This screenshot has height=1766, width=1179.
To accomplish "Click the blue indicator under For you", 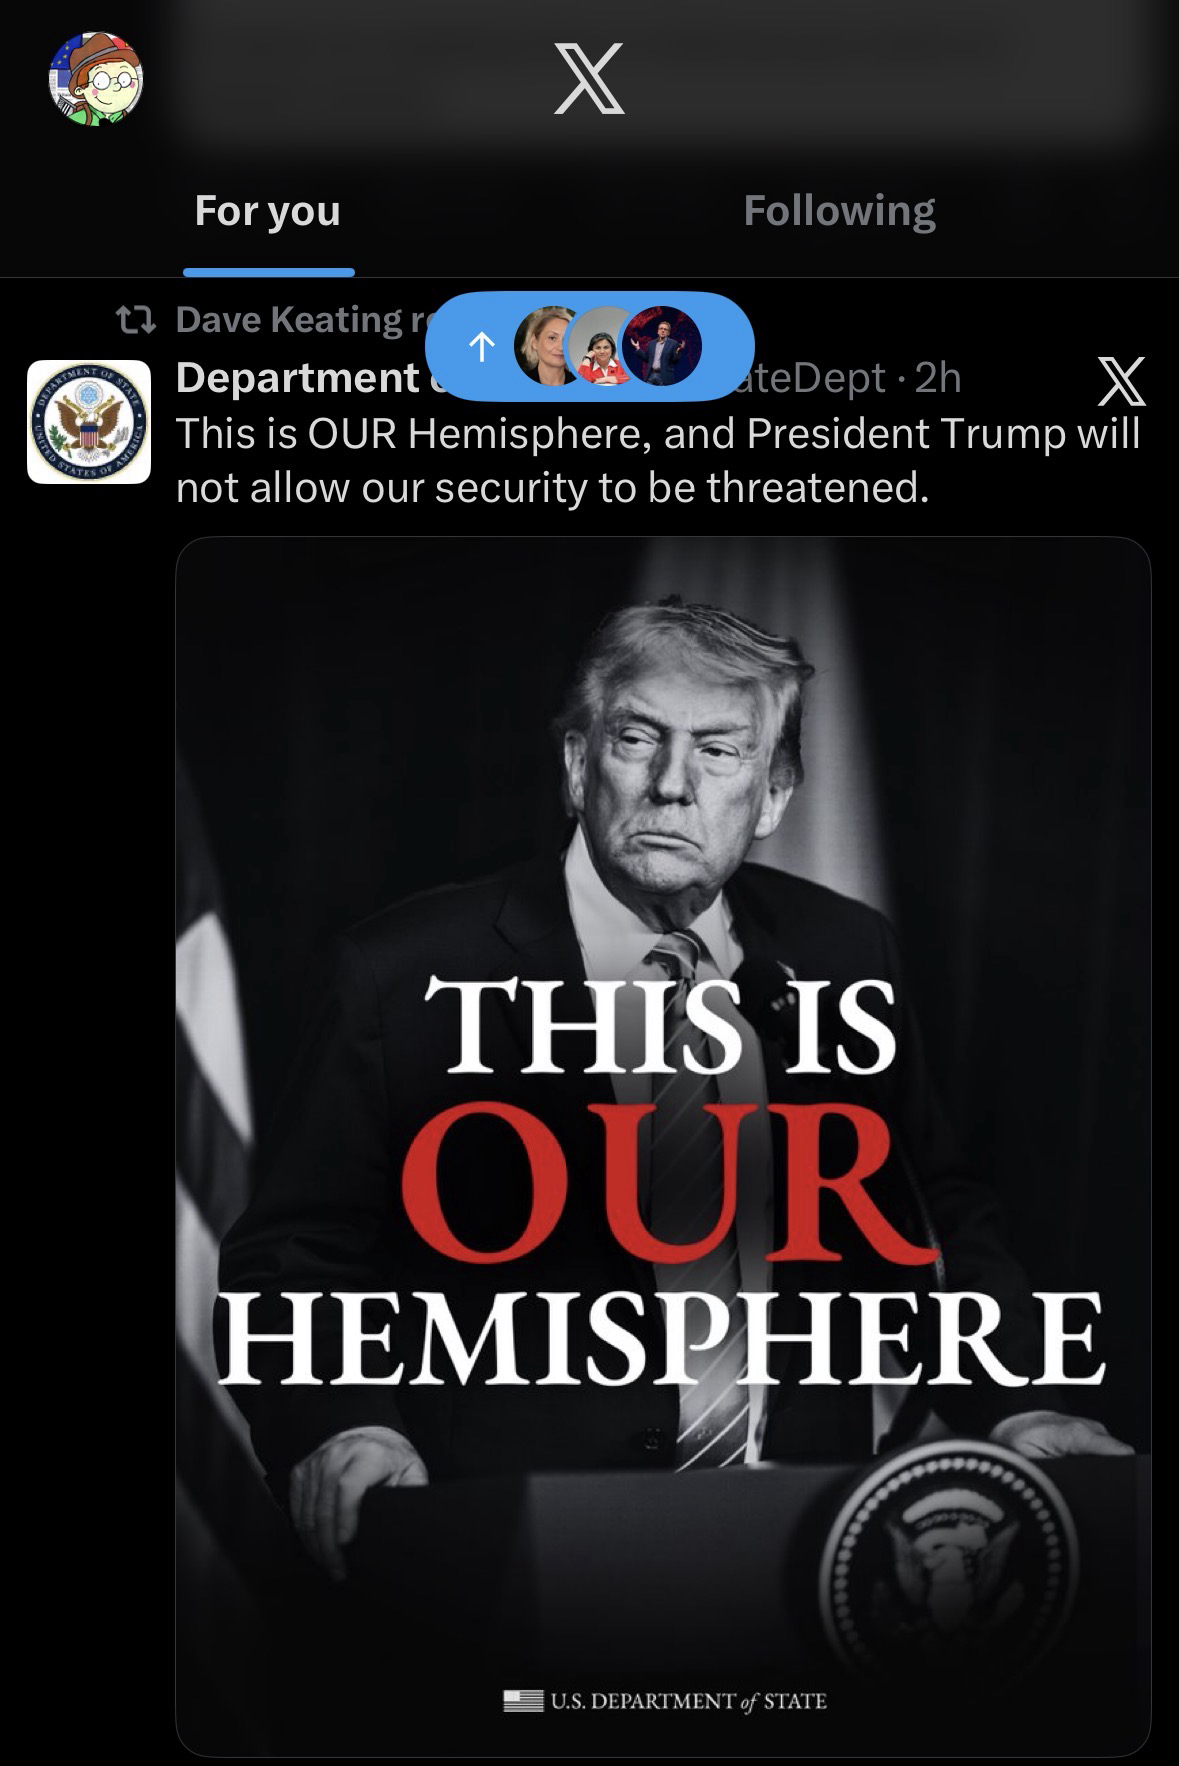I will tap(268, 272).
